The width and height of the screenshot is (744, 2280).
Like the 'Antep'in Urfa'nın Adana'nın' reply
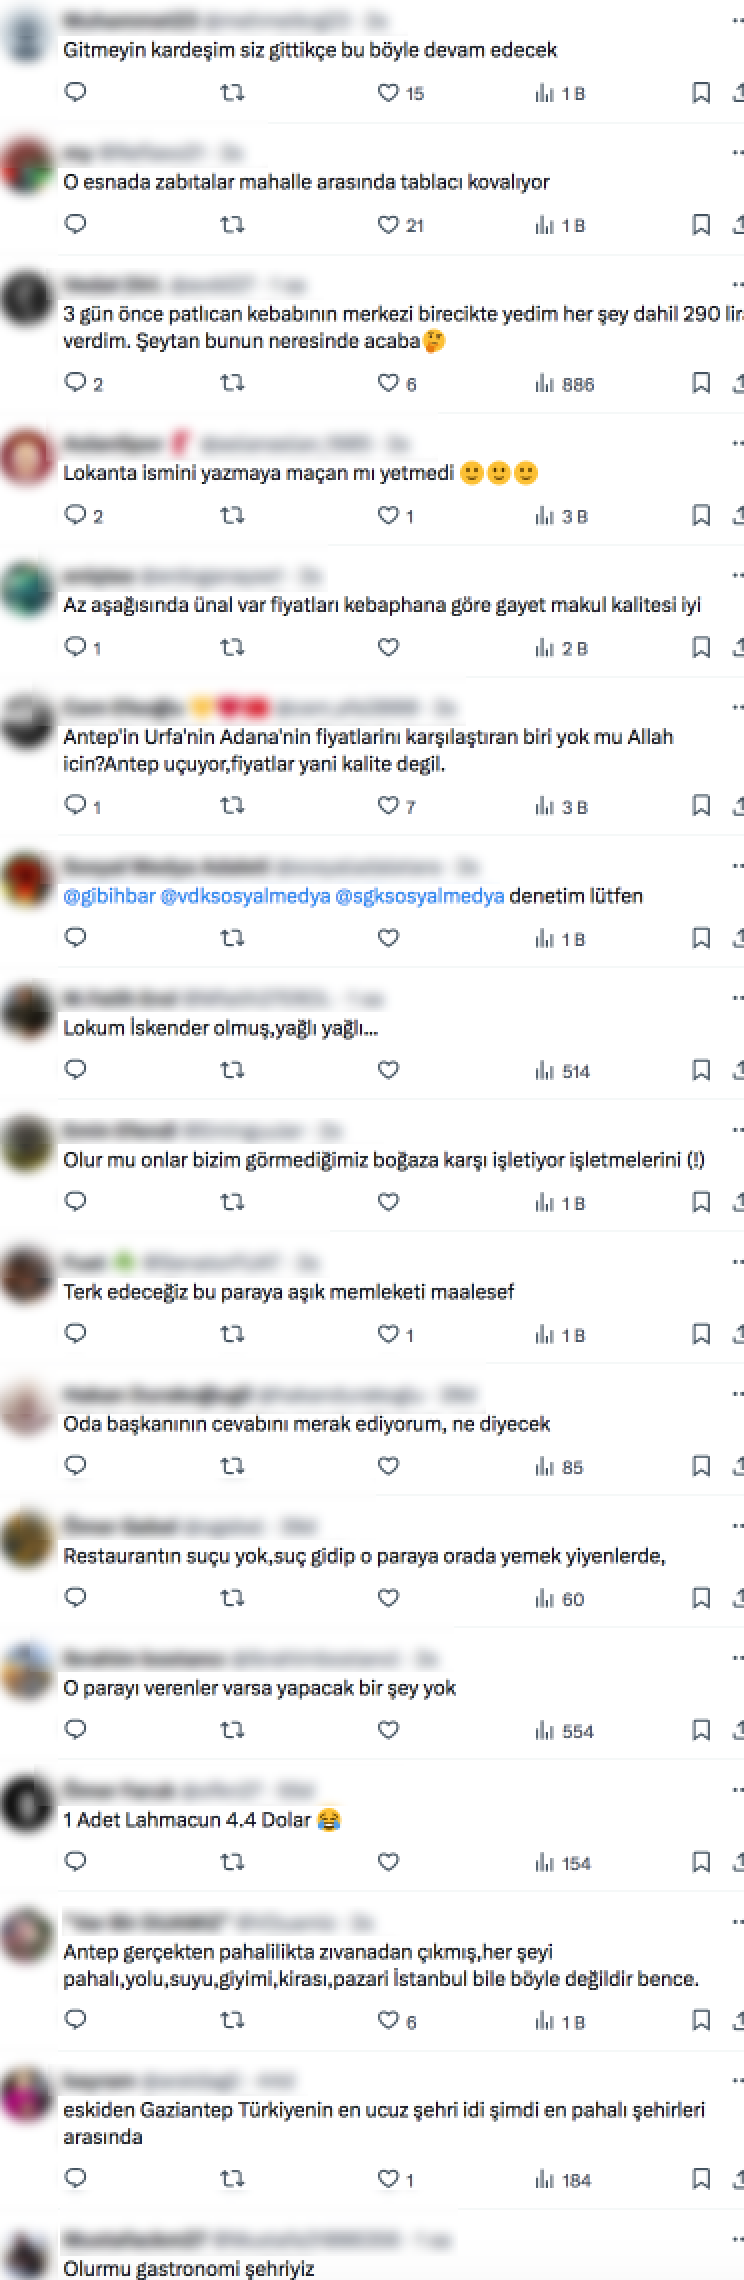click(397, 806)
